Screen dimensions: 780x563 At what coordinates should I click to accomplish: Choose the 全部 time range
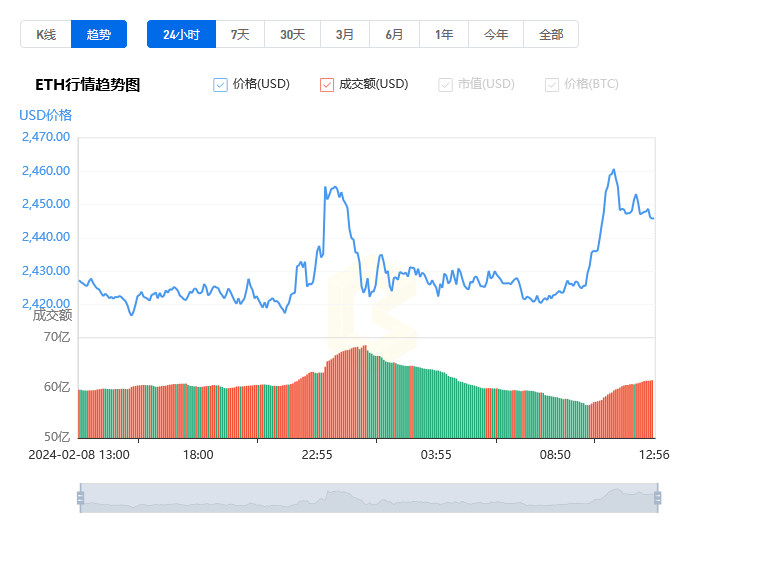[551, 34]
